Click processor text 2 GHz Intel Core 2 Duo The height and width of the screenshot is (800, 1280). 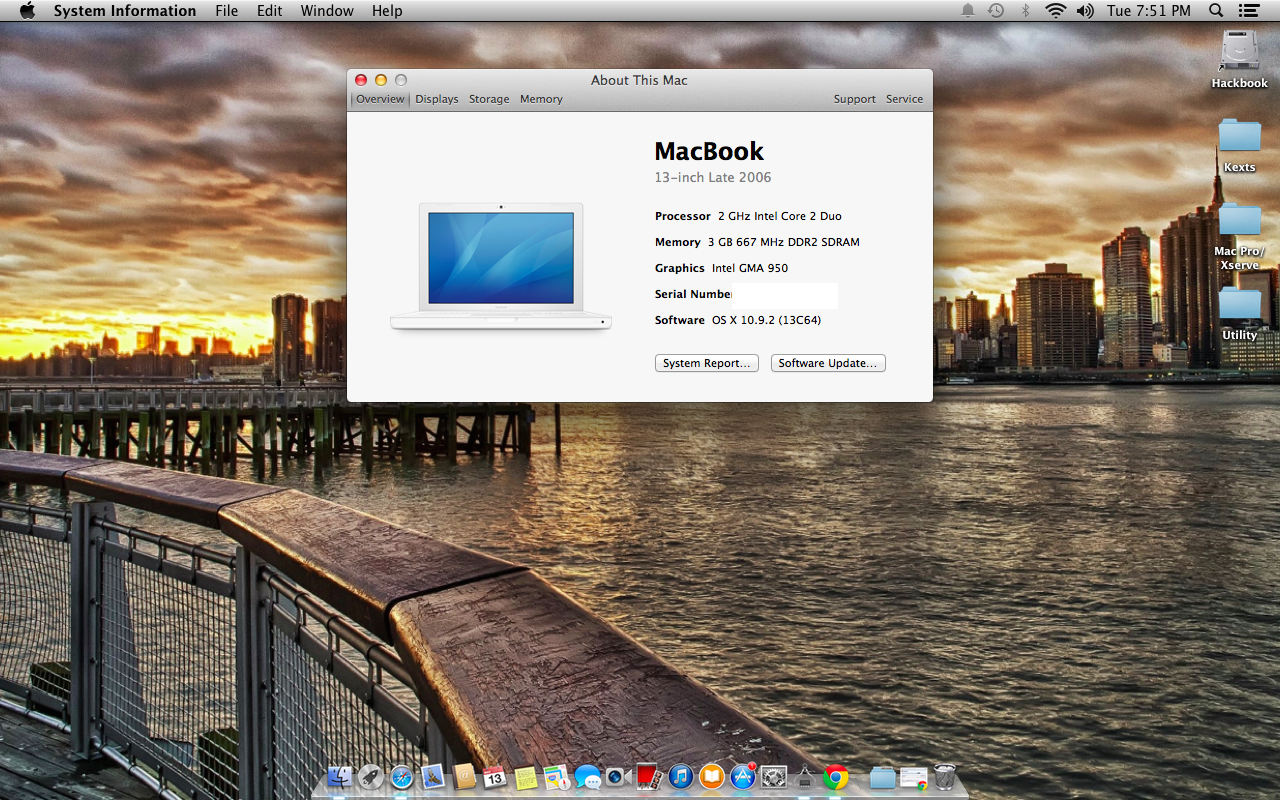[780, 216]
